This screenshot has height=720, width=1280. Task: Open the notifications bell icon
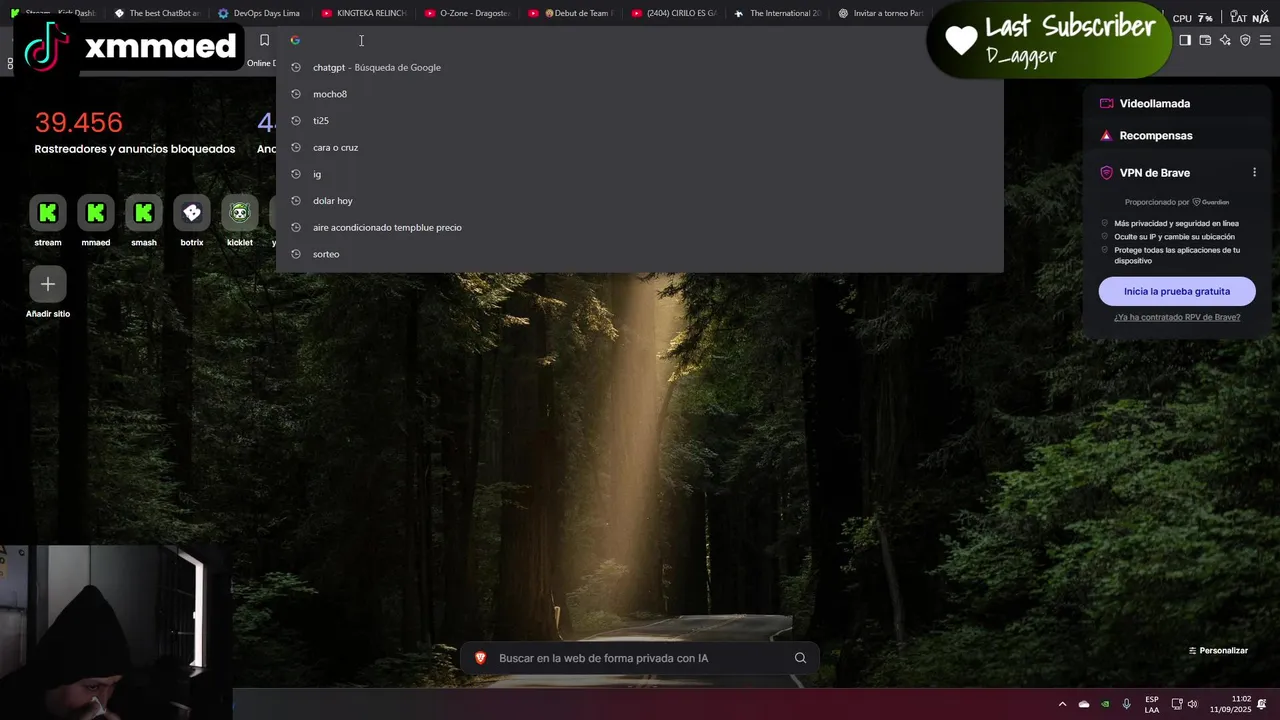1261,704
